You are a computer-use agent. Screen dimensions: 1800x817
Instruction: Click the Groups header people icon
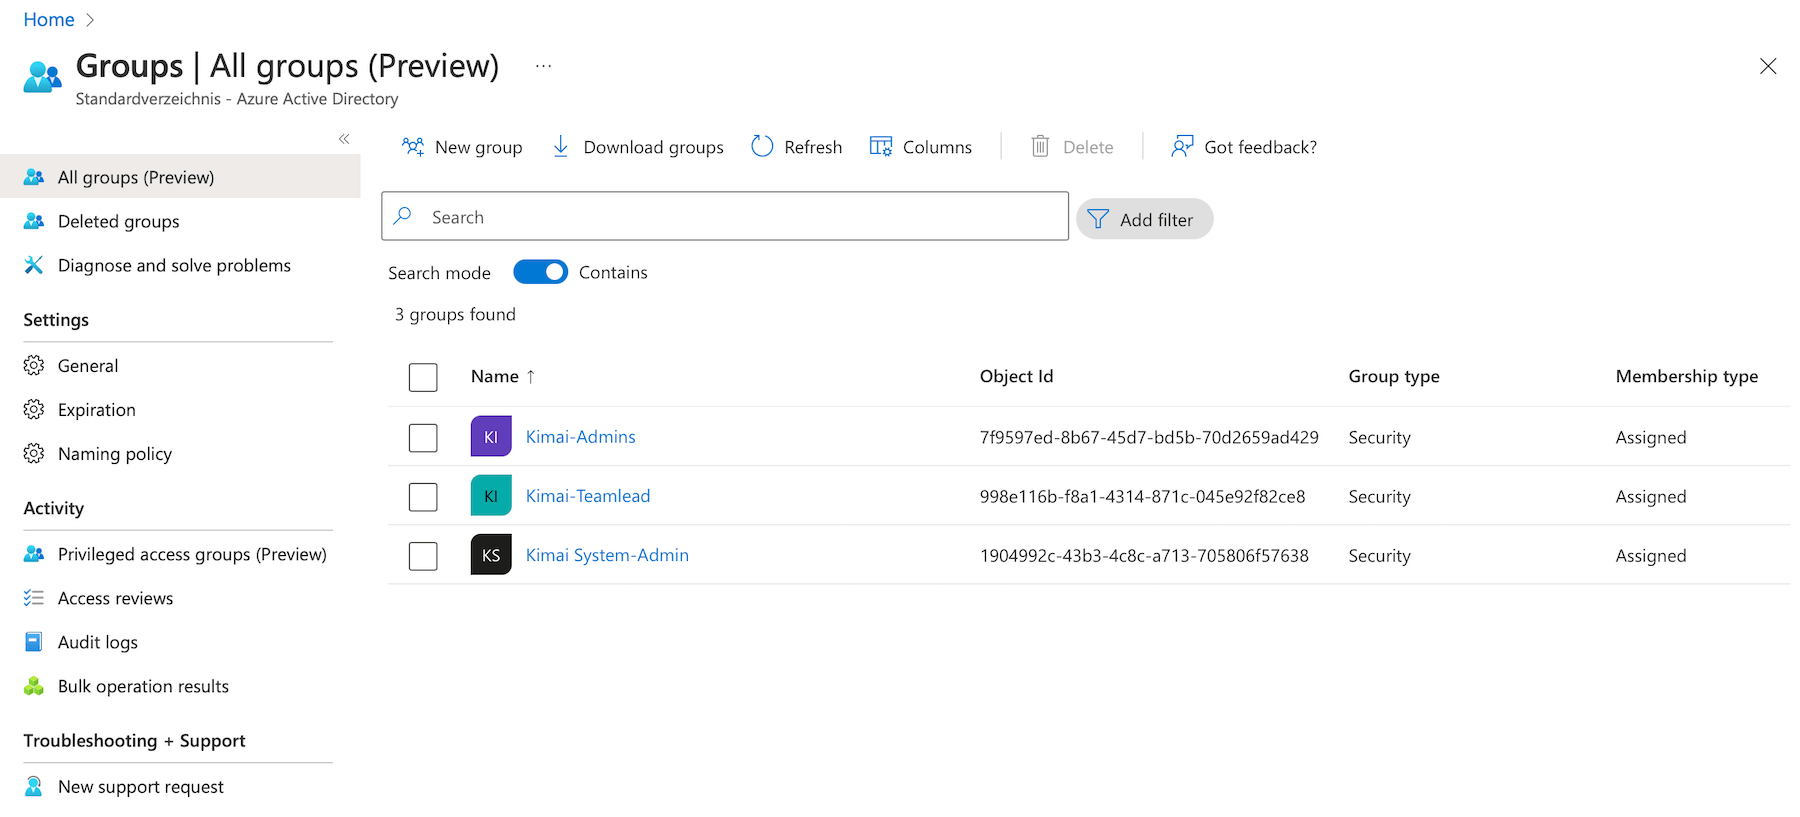click(x=43, y=77)
